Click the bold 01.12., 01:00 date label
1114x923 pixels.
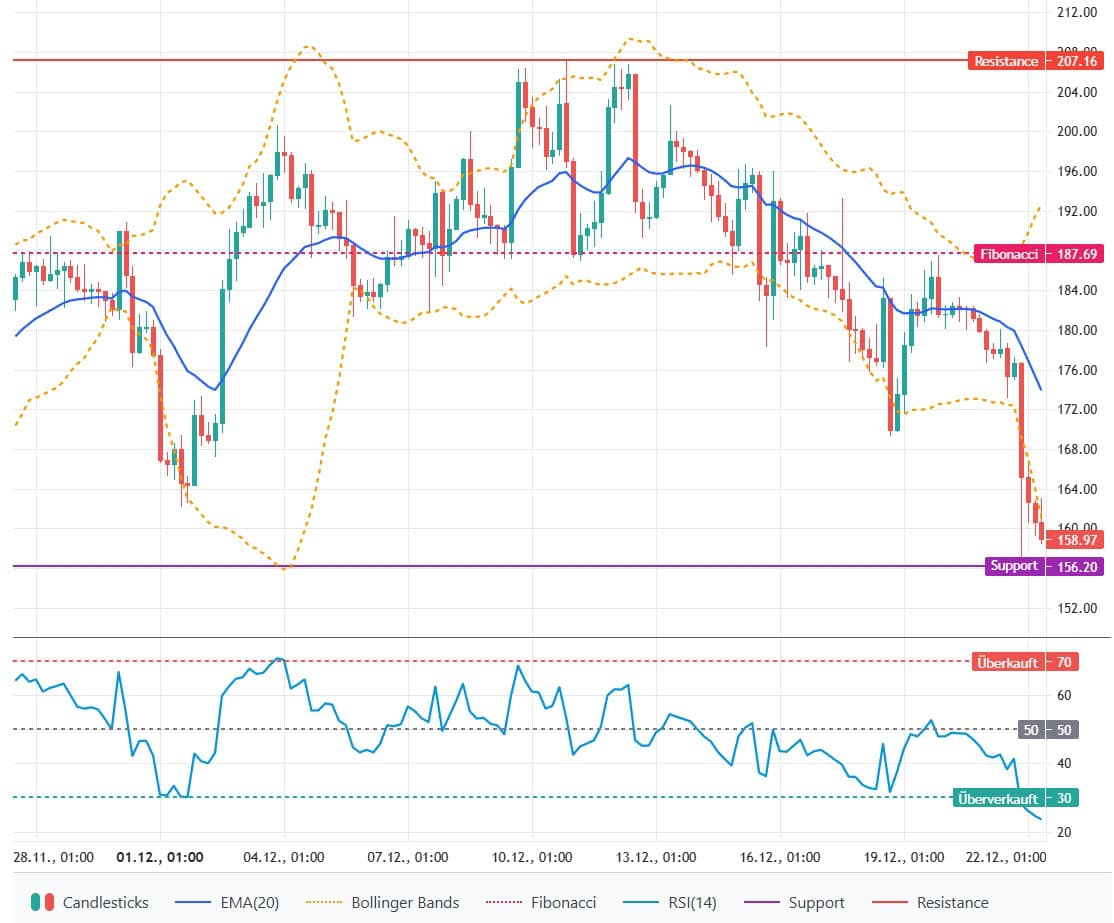160,857
